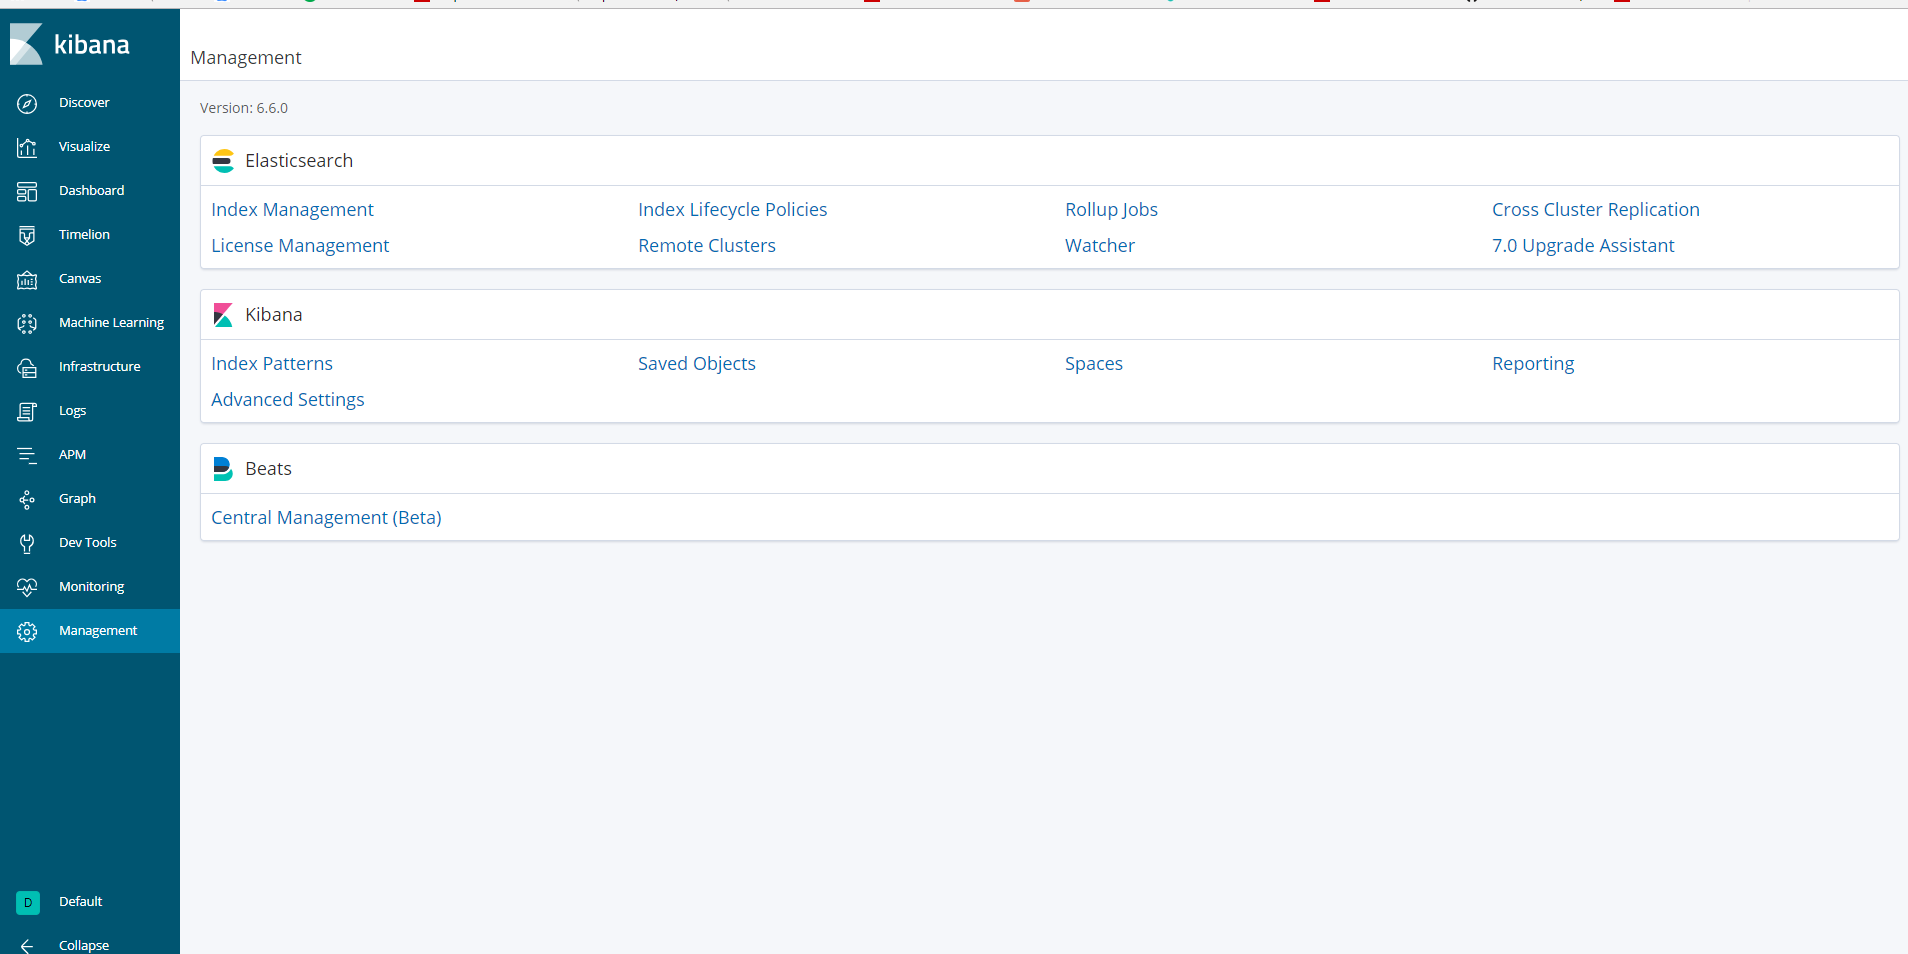Open 7.0 Upgrade Assistant link
Screen dimensions: 1908x954
coord(1583,246)
